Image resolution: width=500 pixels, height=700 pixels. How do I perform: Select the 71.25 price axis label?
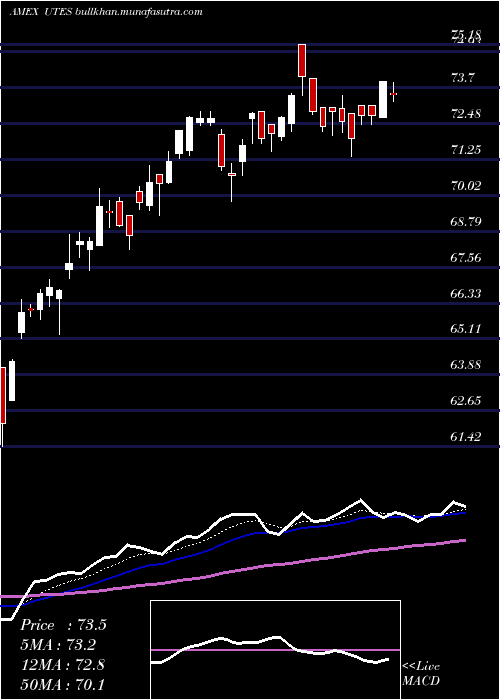pyautogui.click(x=466, y=149)
